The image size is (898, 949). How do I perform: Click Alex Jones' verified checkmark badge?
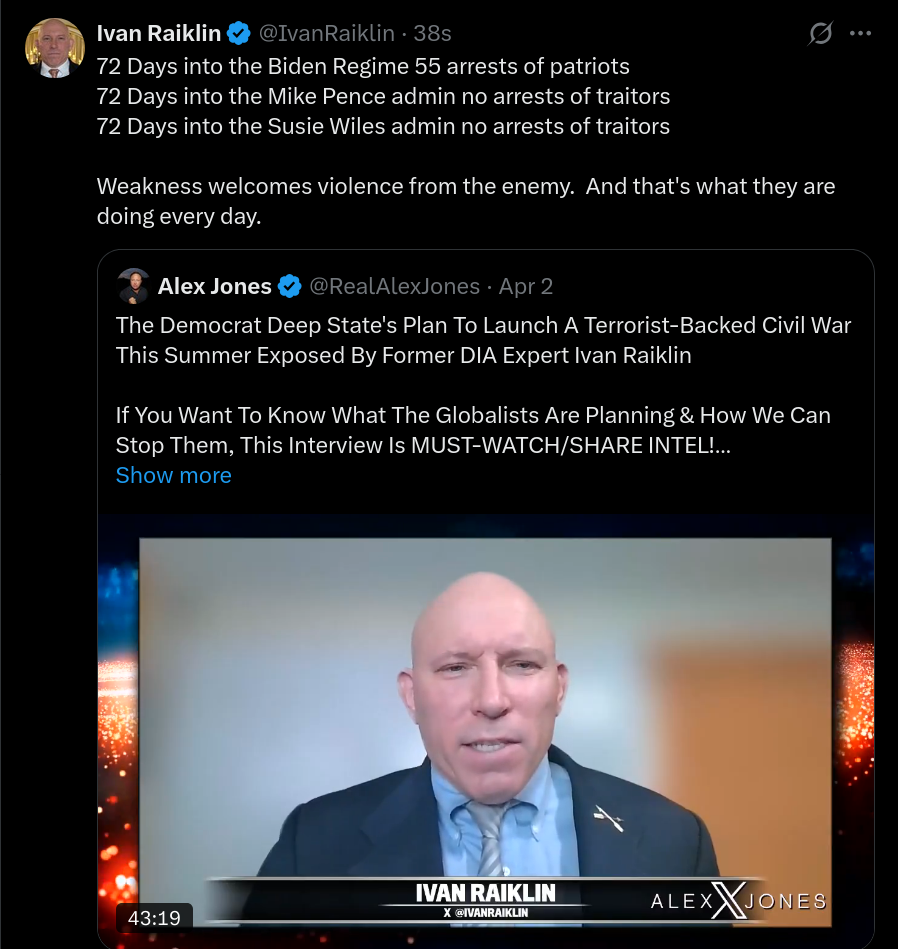click(x=289, y=286)
